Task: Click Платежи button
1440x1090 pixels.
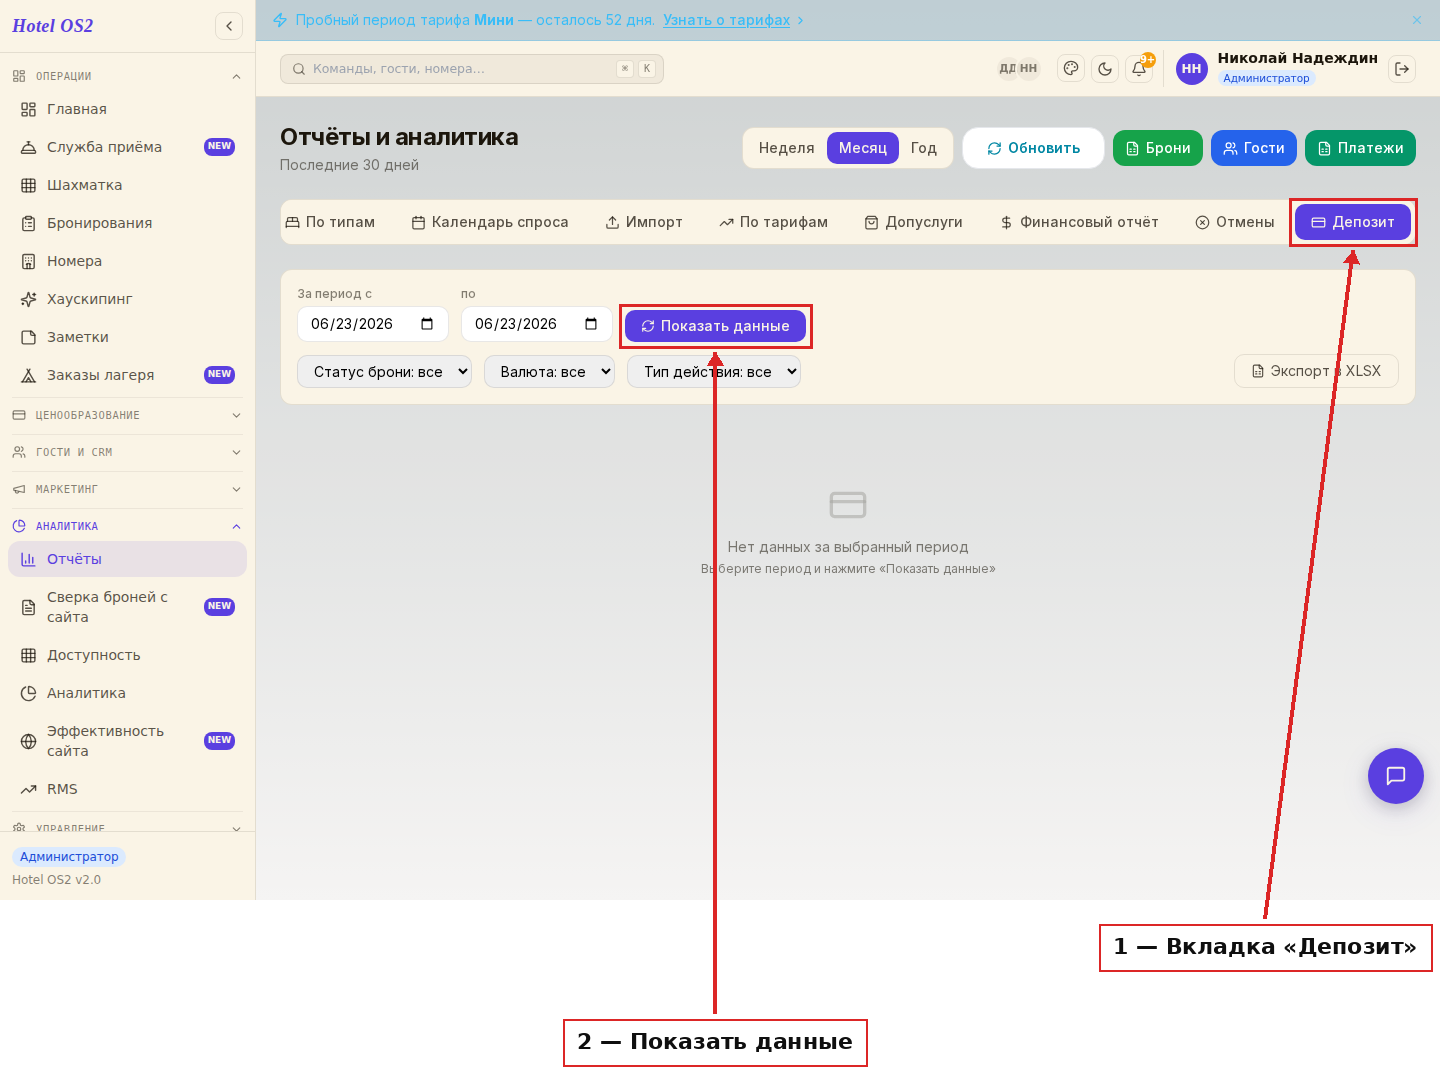Action: (x=1360, y=148)
